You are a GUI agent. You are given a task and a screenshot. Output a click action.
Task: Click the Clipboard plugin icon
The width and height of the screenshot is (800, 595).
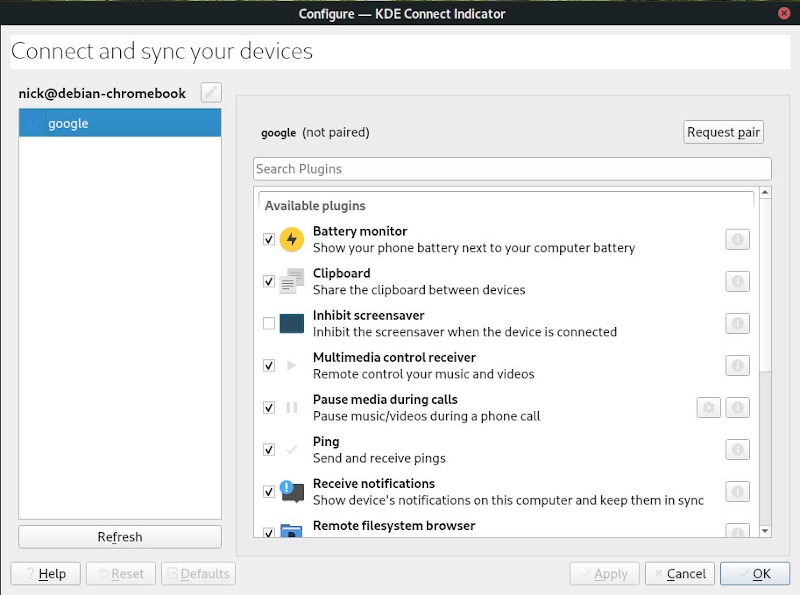coord(291,280)
